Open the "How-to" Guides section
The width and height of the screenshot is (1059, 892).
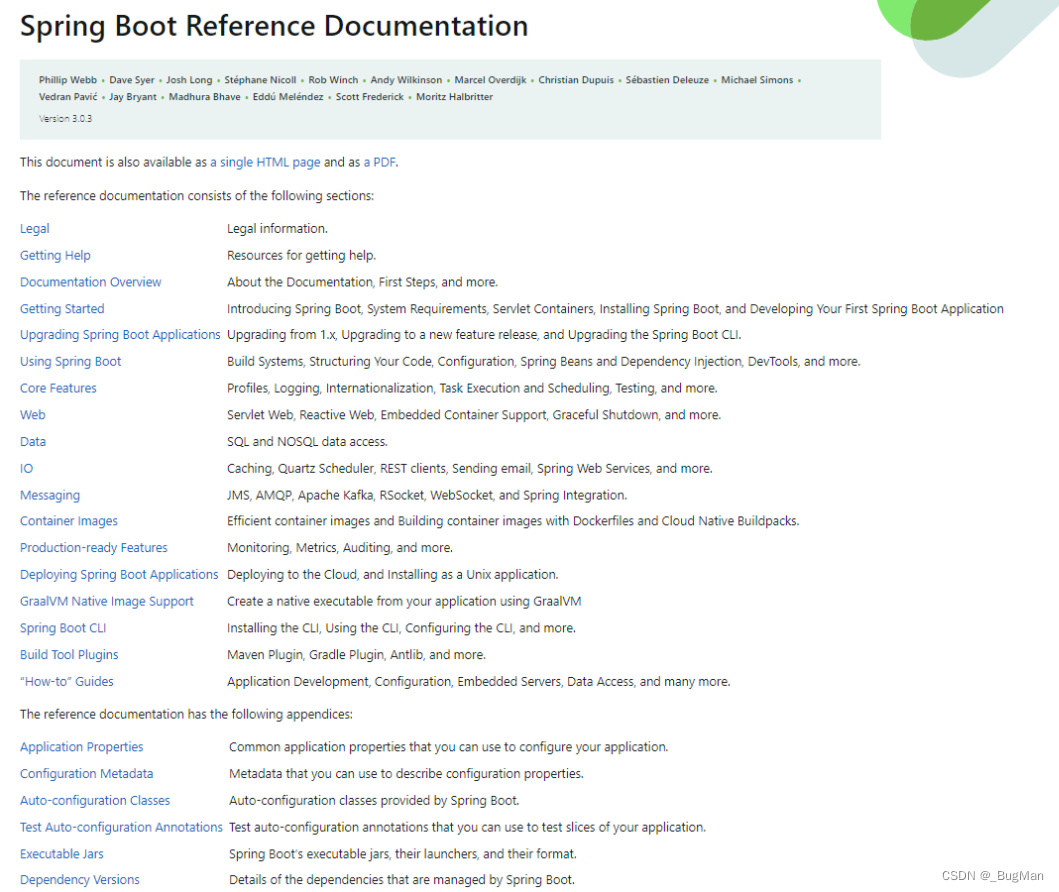(x=66, y=681)
